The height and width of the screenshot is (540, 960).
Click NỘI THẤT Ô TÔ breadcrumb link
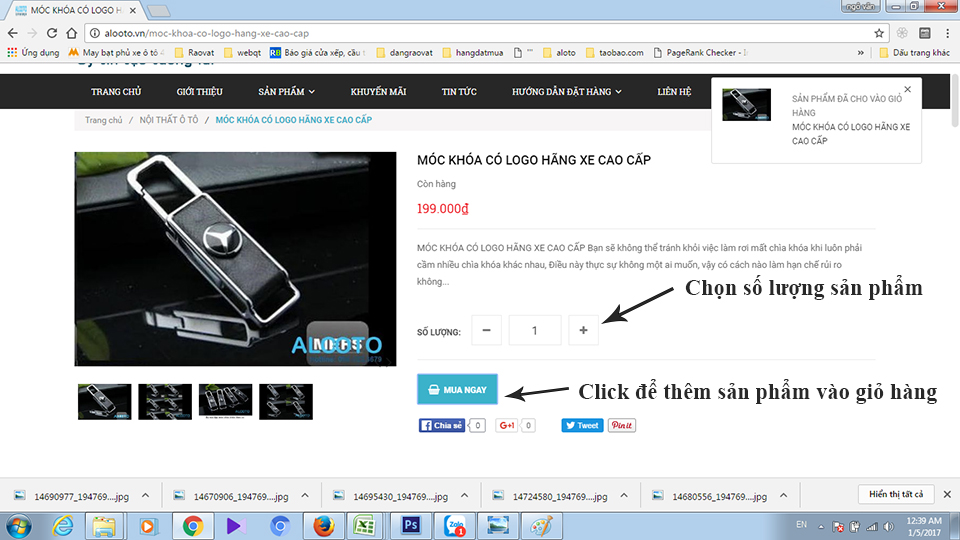[169, 120]
